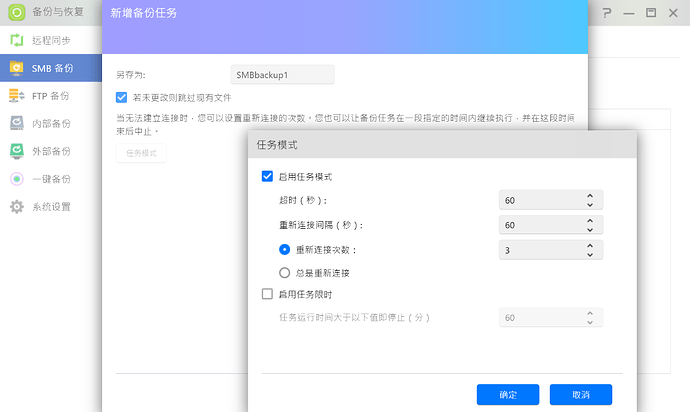
Task: Click the 备份与恢复 app logo icon
Action: pos(13,14)
